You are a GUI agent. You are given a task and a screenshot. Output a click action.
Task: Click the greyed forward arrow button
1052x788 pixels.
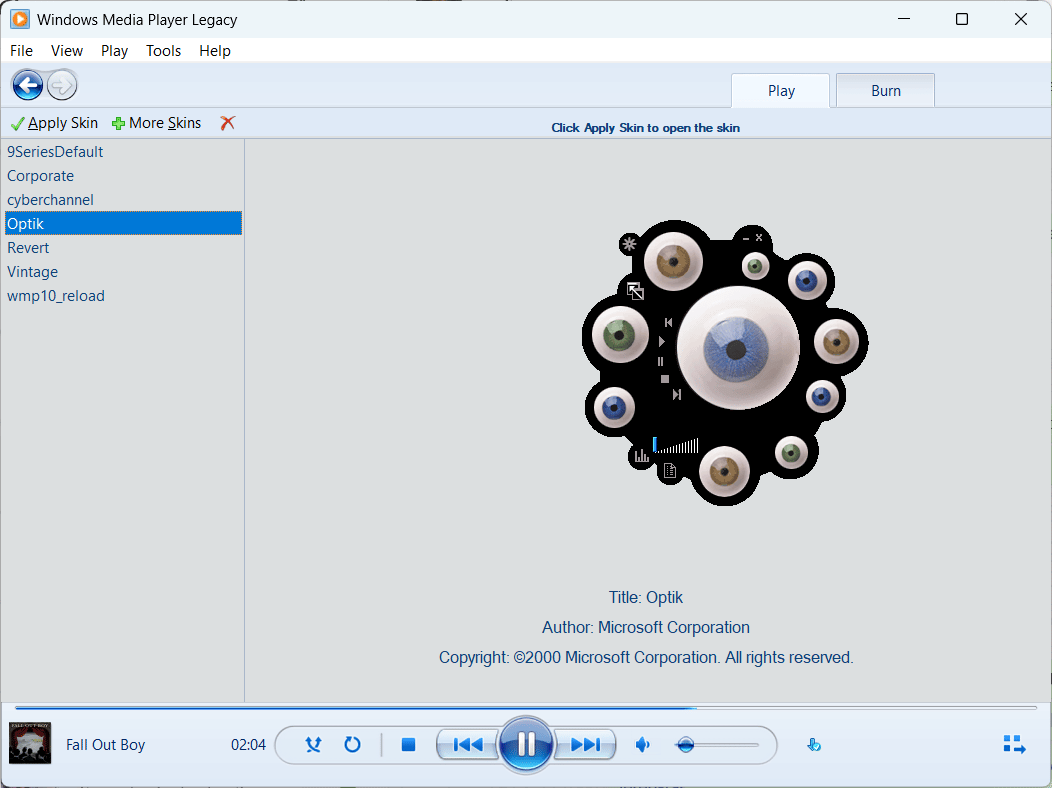(x=62, y=85)
